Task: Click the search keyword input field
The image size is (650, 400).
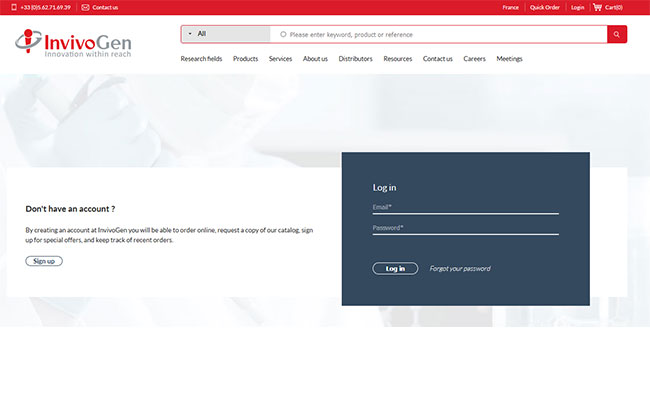Action: (x=439, y=34)
